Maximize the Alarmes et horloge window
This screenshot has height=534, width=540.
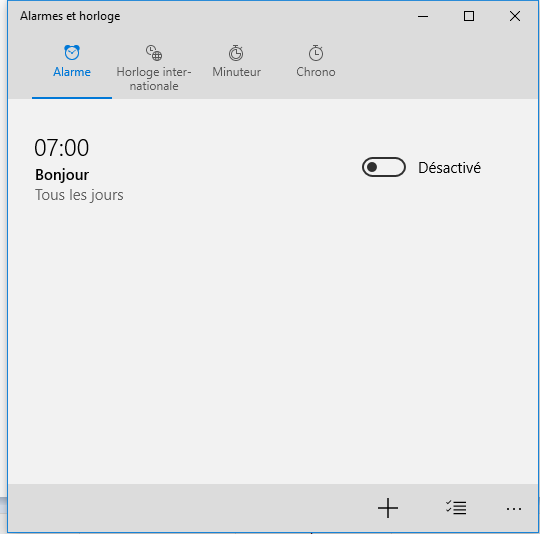click(469, 16)
